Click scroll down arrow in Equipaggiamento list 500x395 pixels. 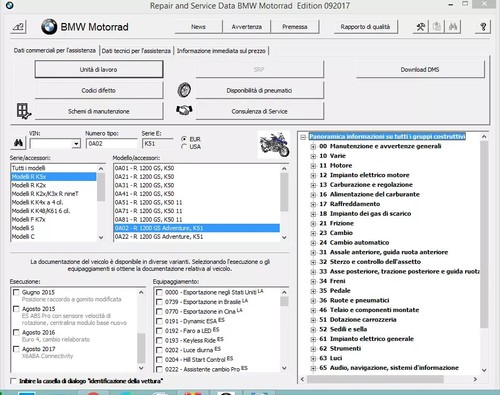tap(284, 368)
